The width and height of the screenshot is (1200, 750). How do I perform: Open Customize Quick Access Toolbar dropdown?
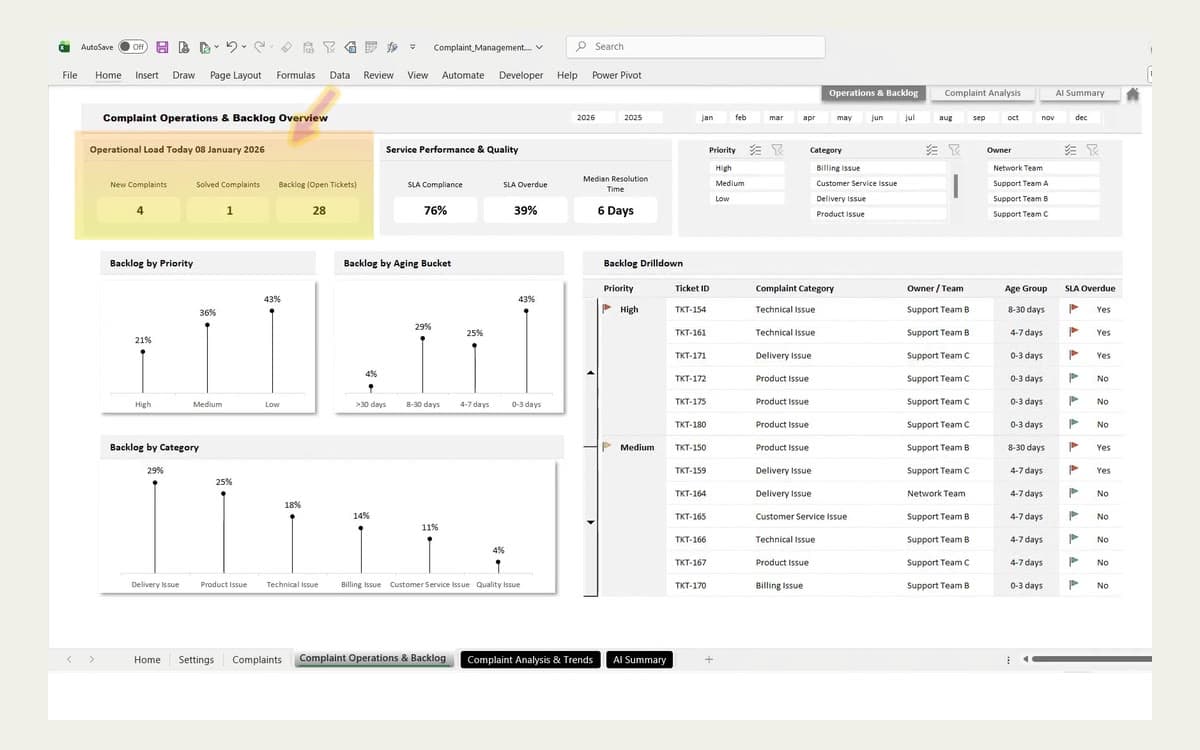pyautogui.click(x=412, y=47)
